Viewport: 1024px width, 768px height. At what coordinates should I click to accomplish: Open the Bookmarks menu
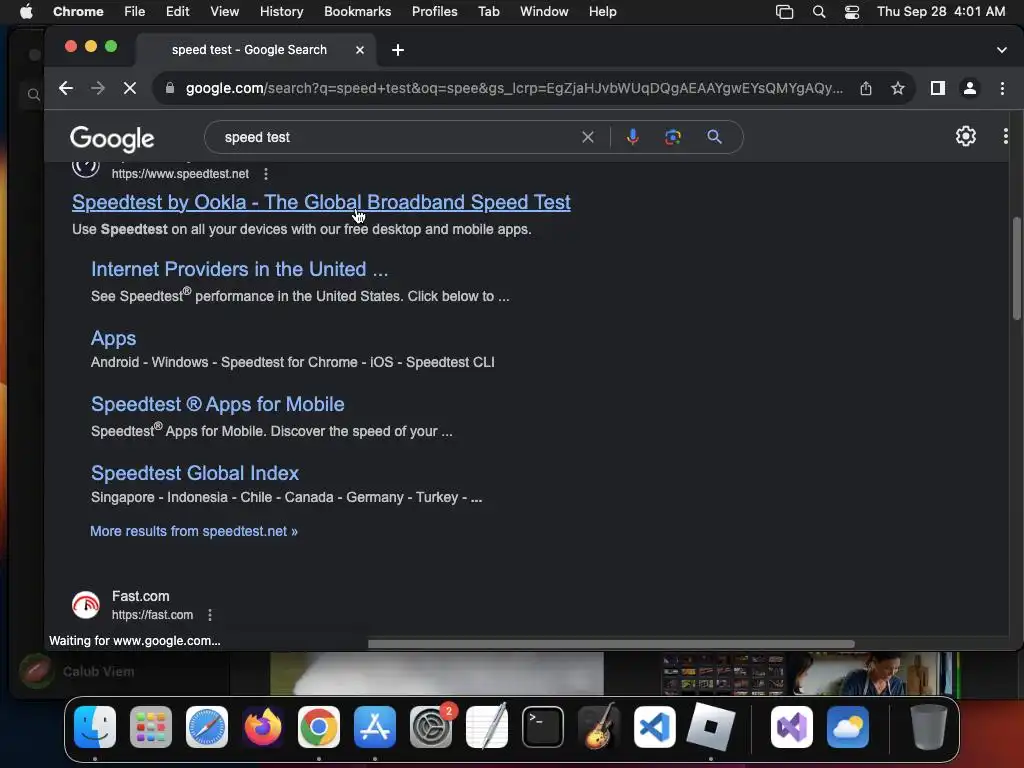357,11
